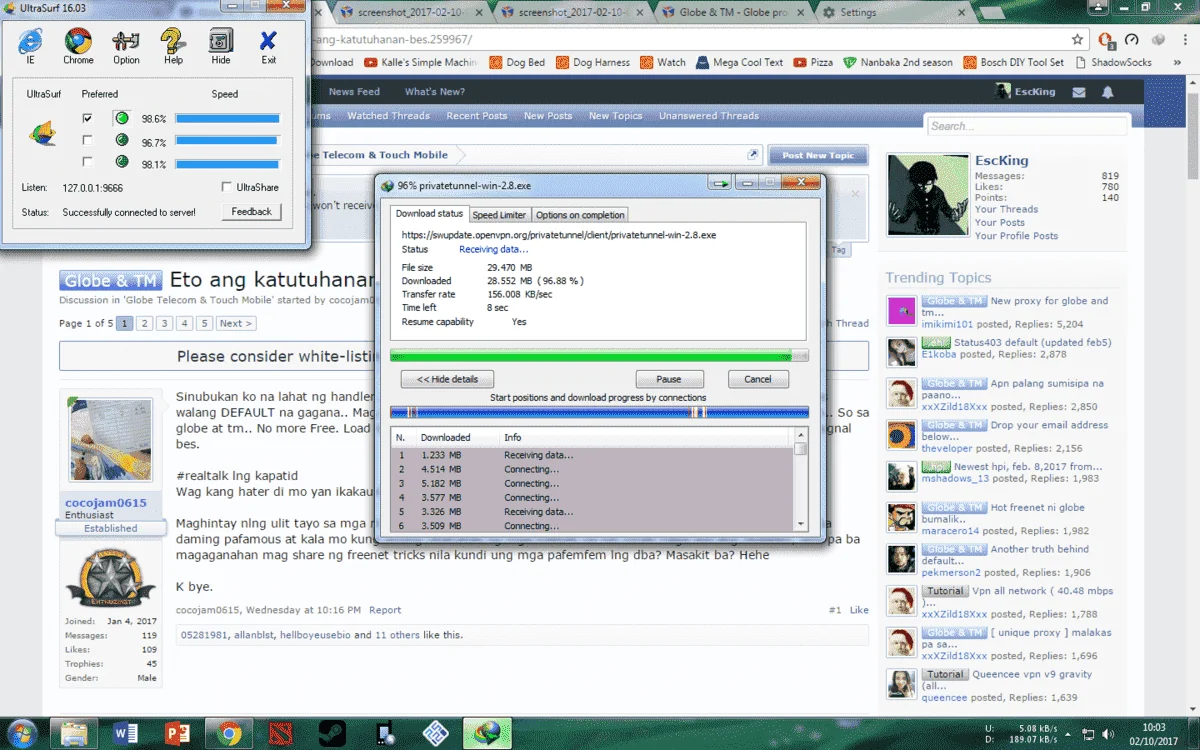Click the green server indicator next to 98.6%
This screenshot has height=750, width=1200.
121,118
